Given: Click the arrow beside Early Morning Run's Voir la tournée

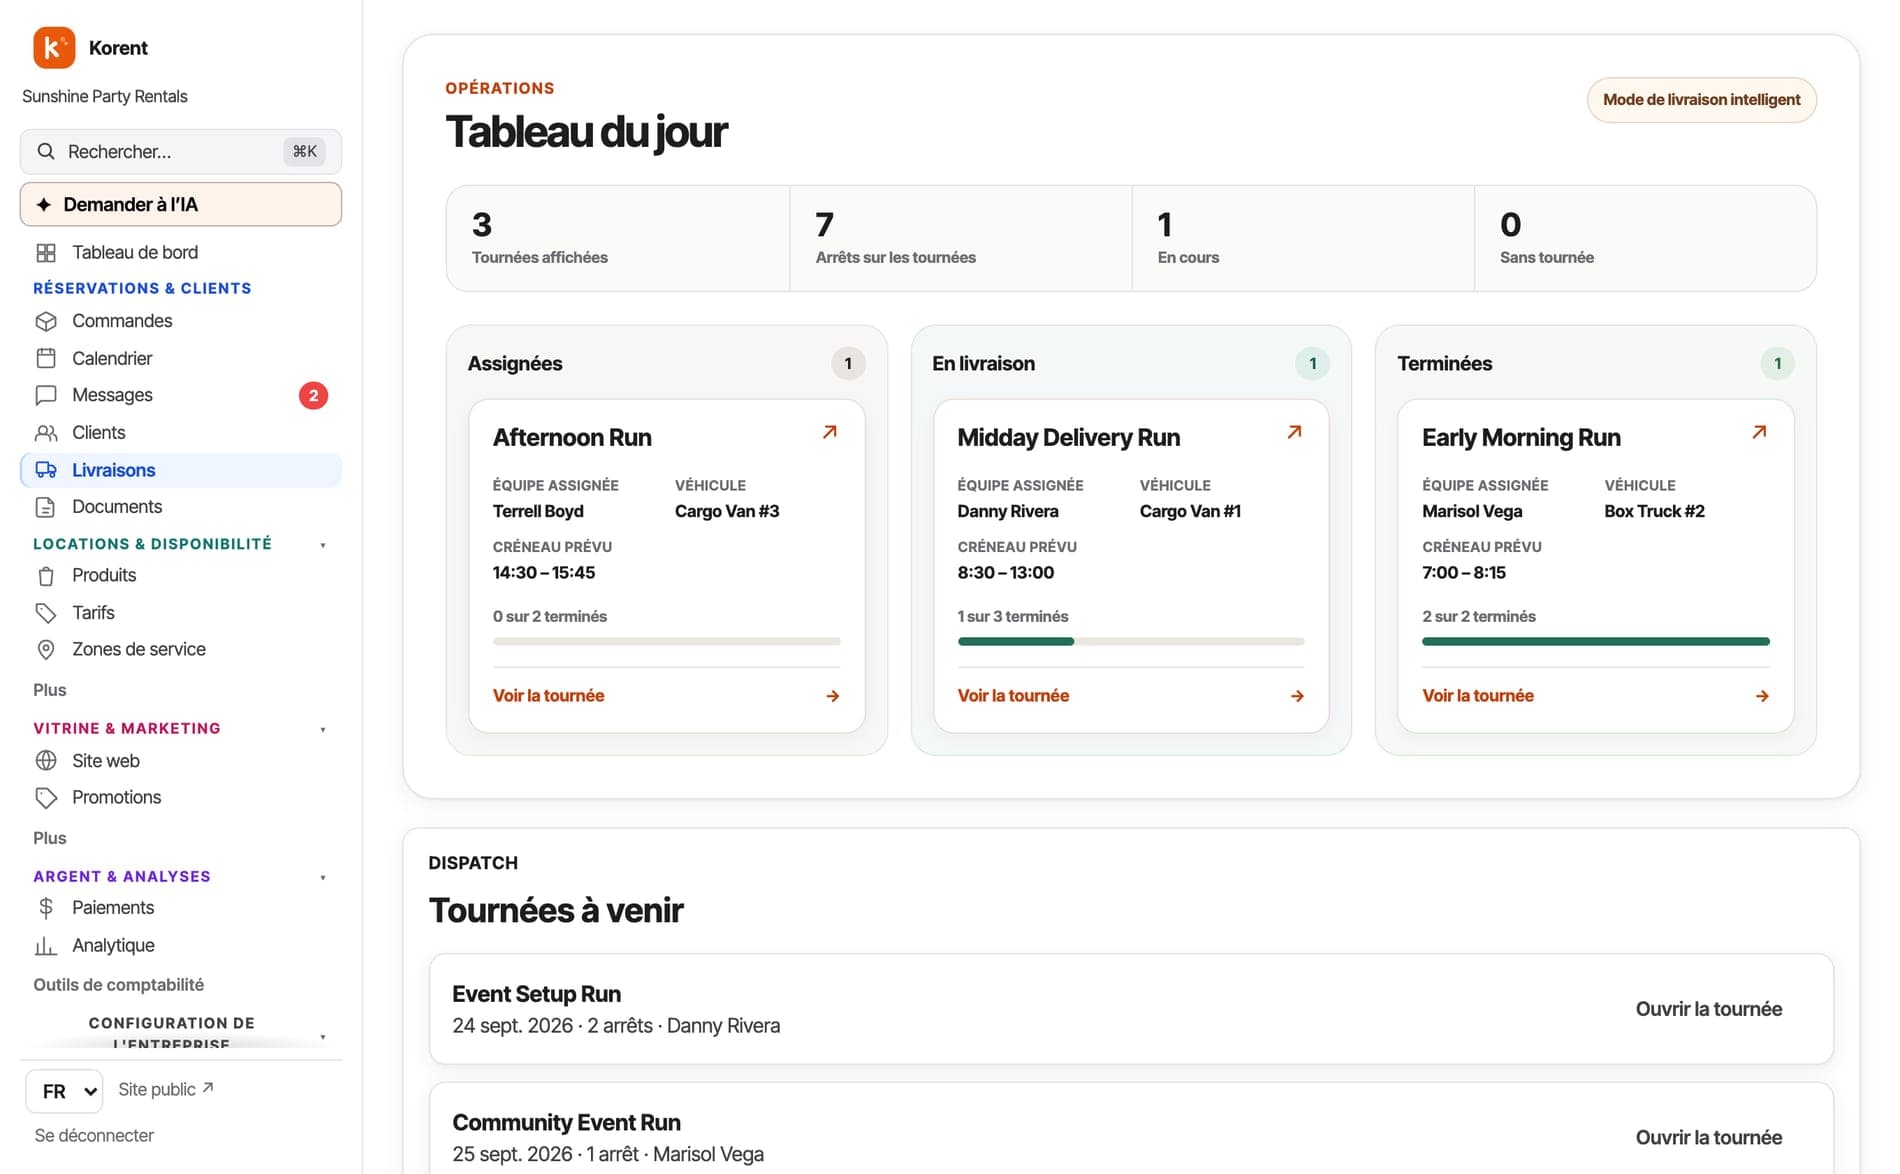Looking at the screenshot, I should click(1762, 696).
